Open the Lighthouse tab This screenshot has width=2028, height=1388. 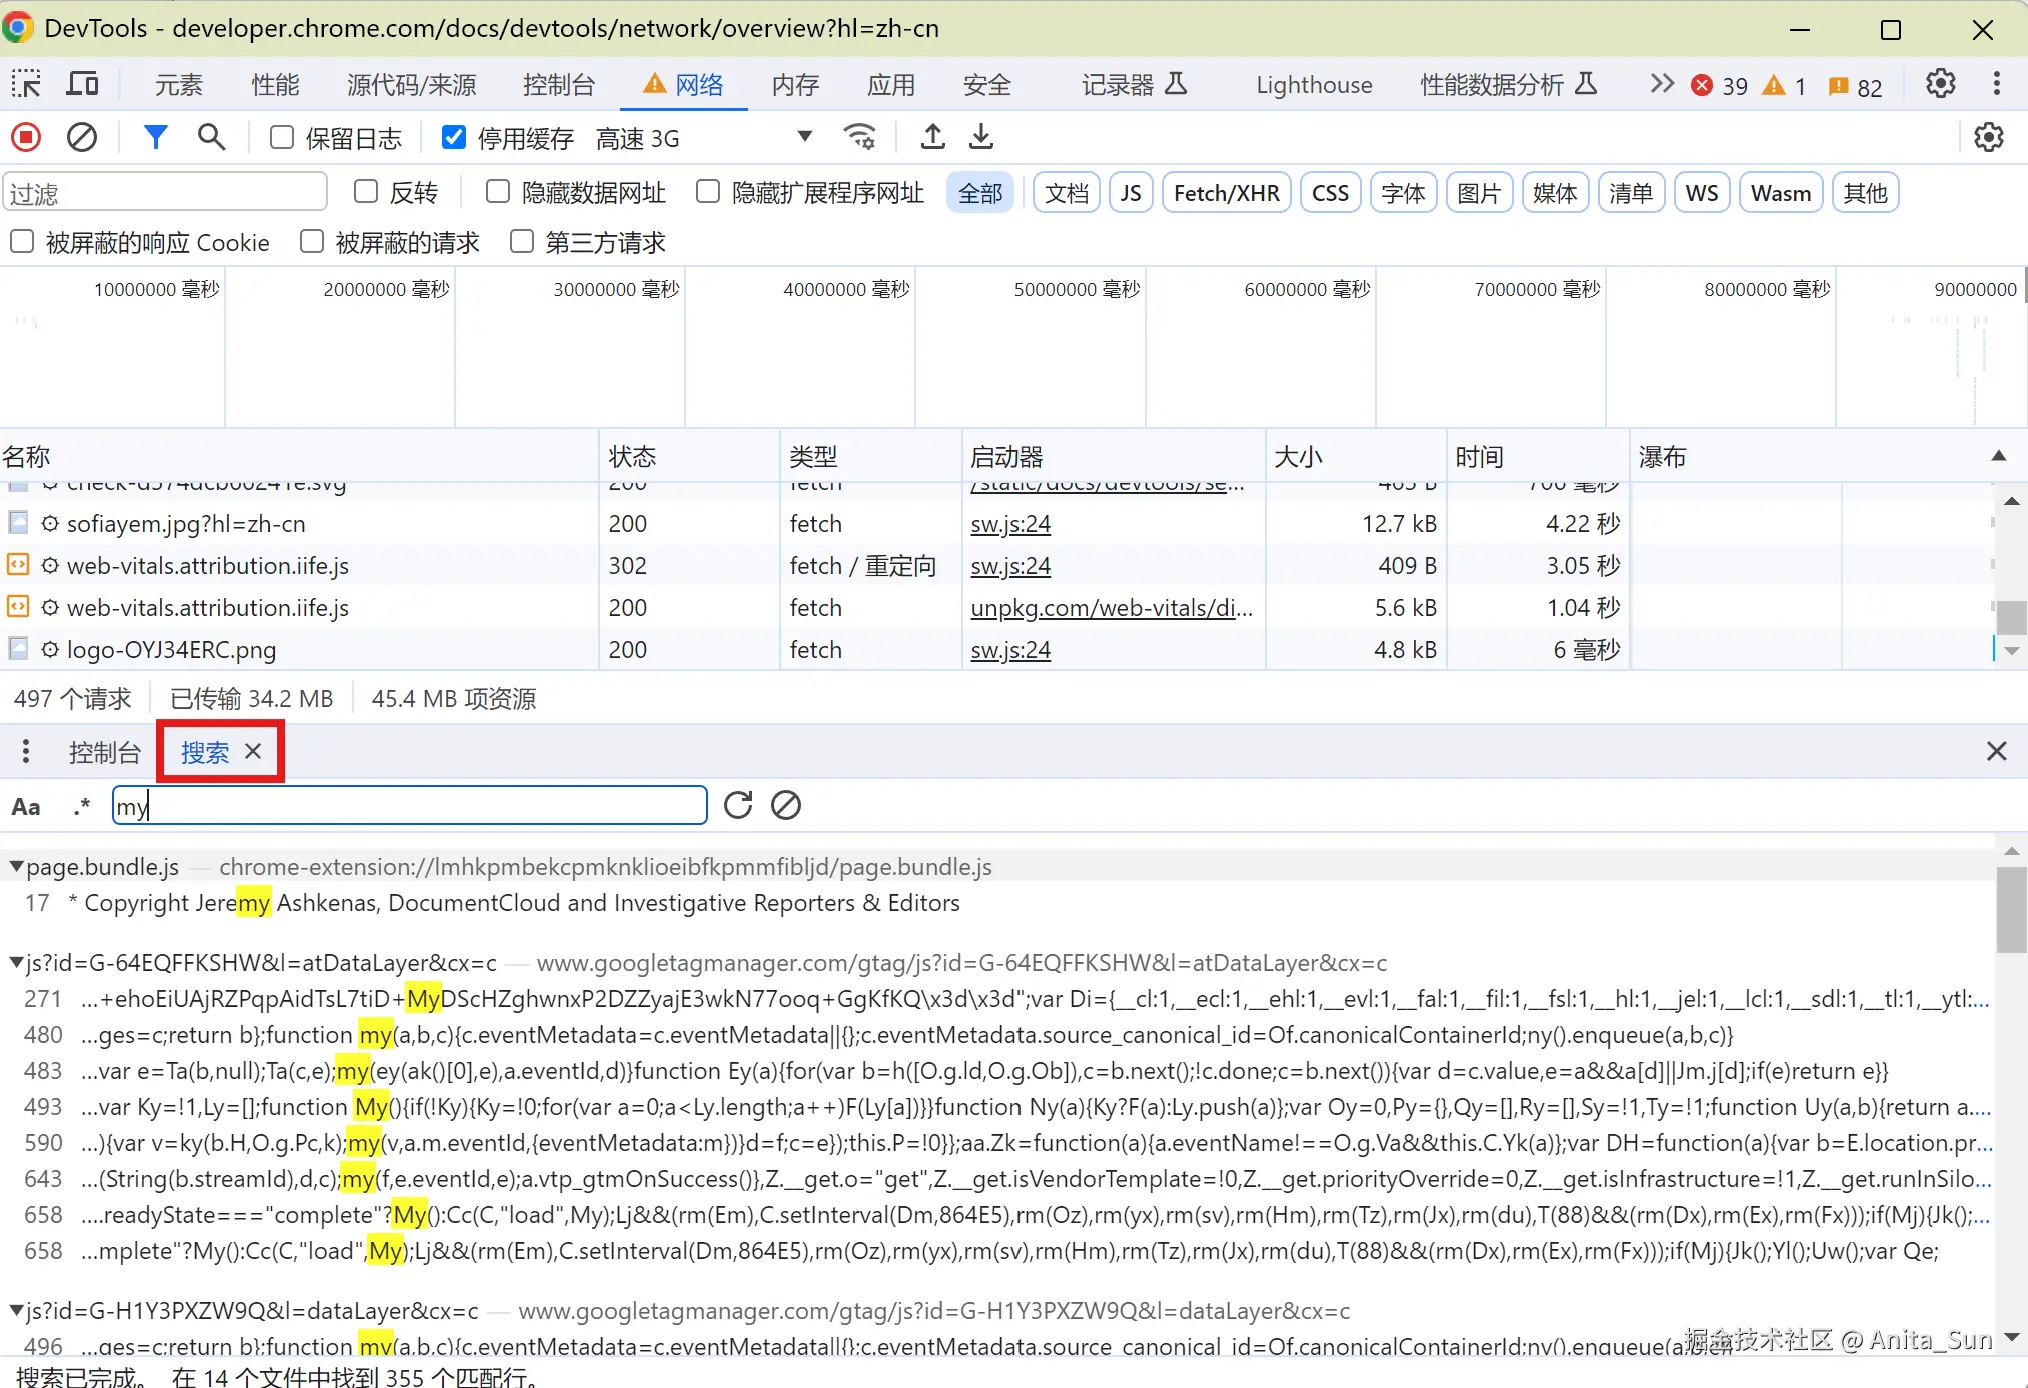tap(1313, 85)
